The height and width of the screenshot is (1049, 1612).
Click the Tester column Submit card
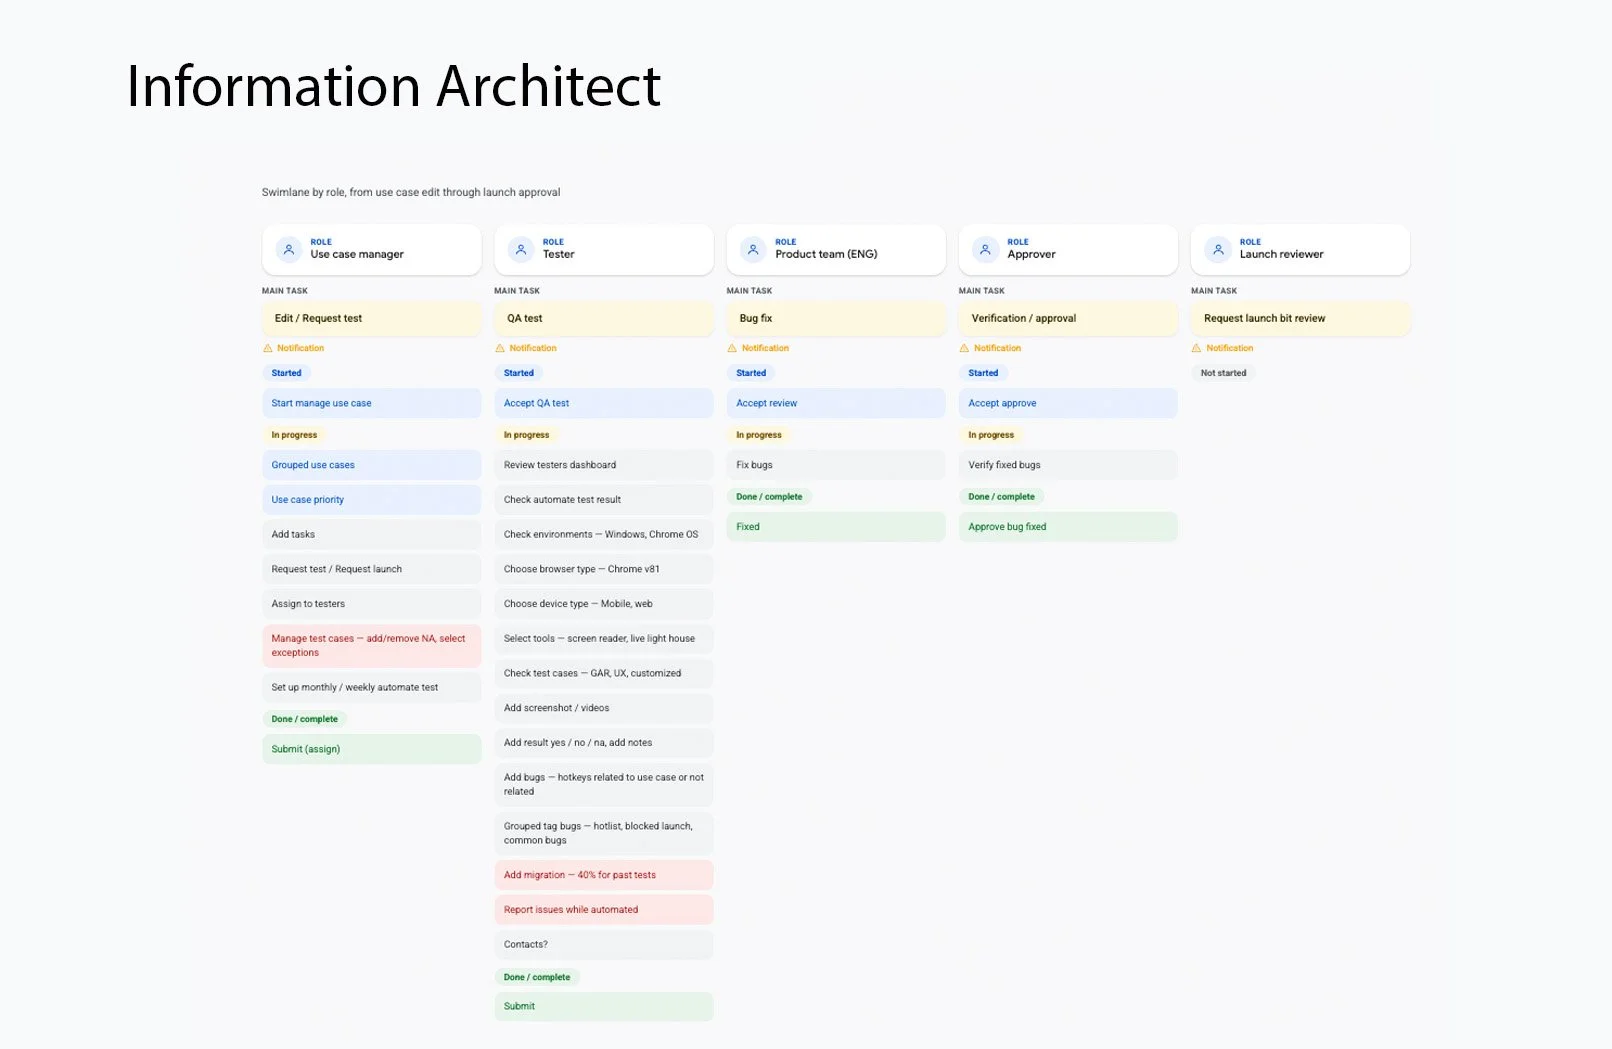[604, 1006]
